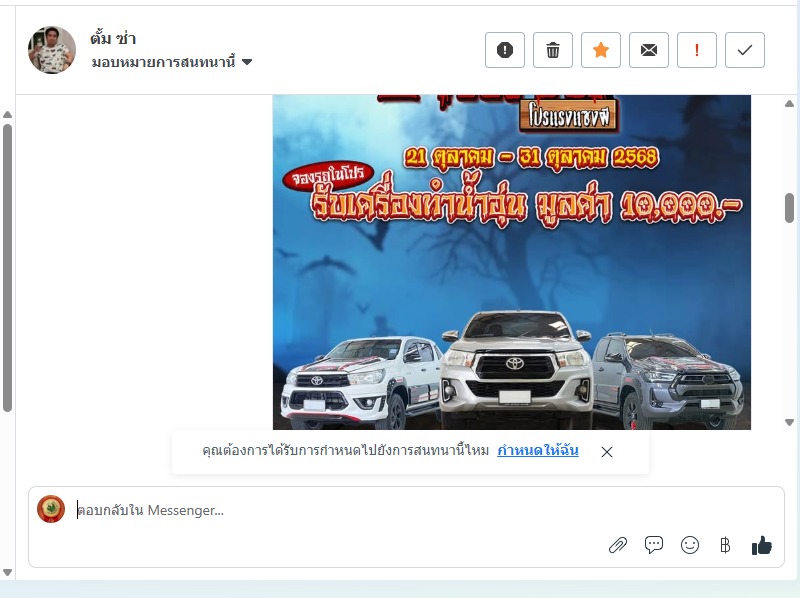This screenshot has width=800, height=598.
Task: Mark conversation unread with the envelope icon
Action: (648, 50)
